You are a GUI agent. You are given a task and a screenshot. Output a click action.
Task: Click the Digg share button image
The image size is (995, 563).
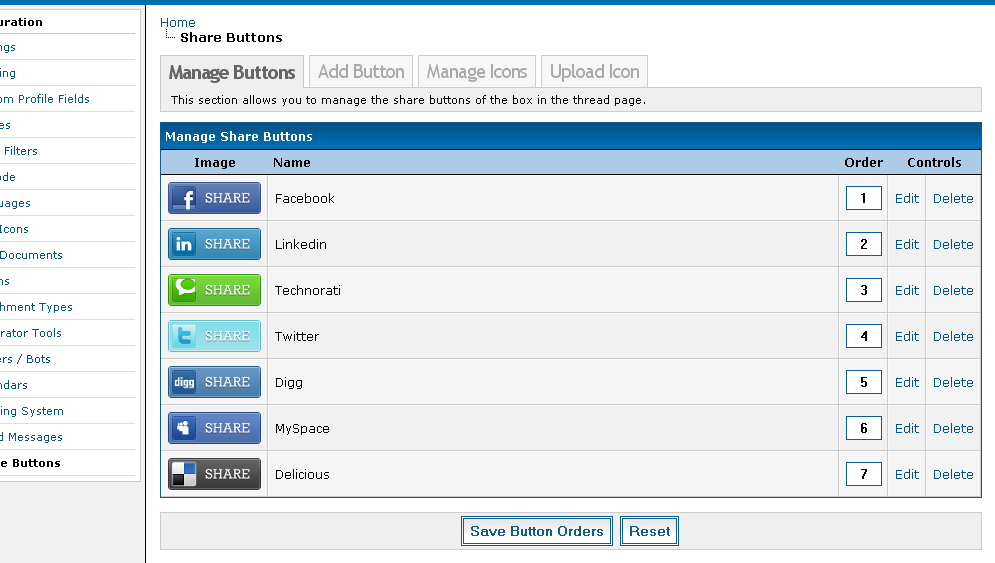tap(214, 382)
